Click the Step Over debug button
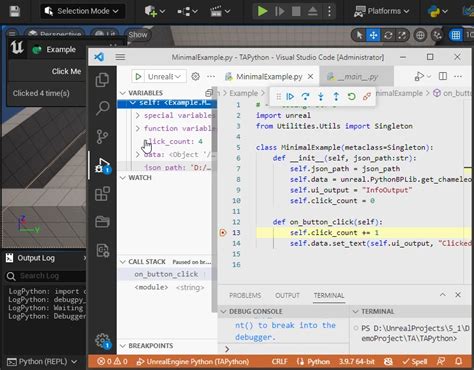The width and height of the screenshot is (474, 370). (305, 97)
